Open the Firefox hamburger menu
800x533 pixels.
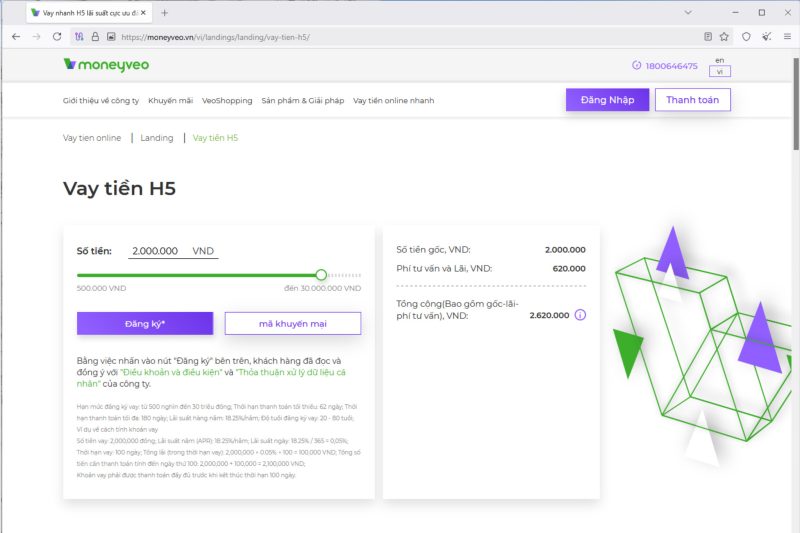[x=787, y=37]
